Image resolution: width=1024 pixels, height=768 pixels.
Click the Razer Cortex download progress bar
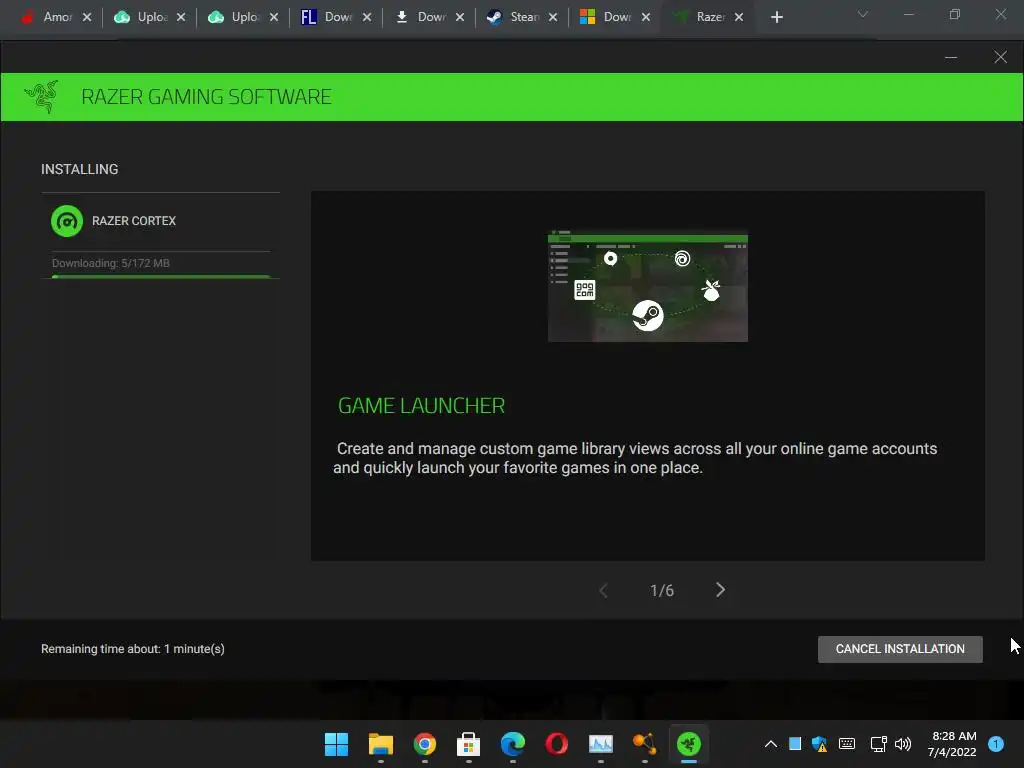161,276
